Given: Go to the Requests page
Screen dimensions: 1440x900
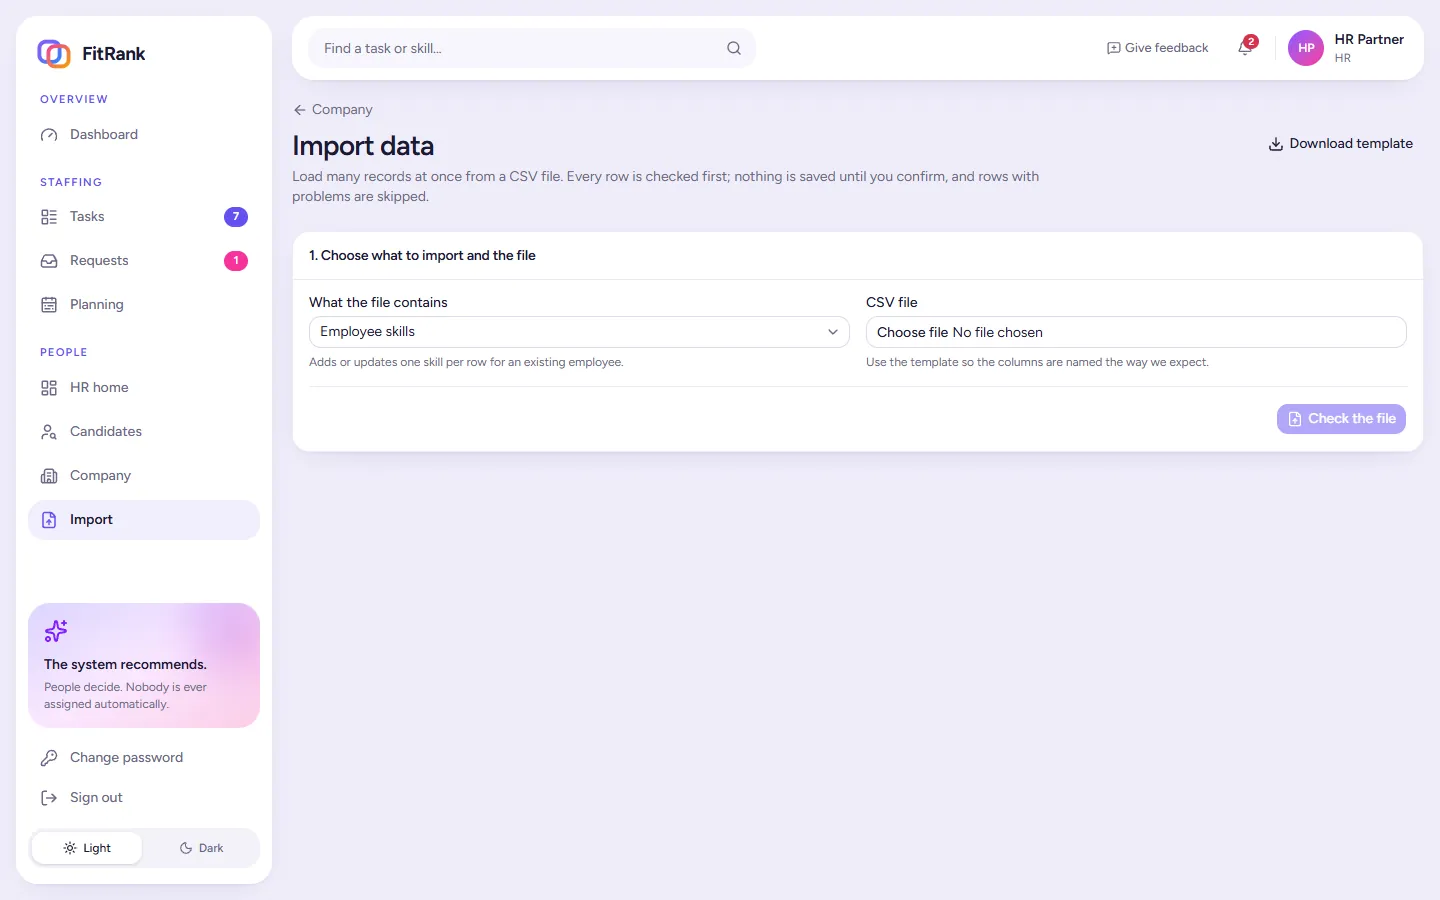Looking at the screenshot, I should tap(144, 261).
